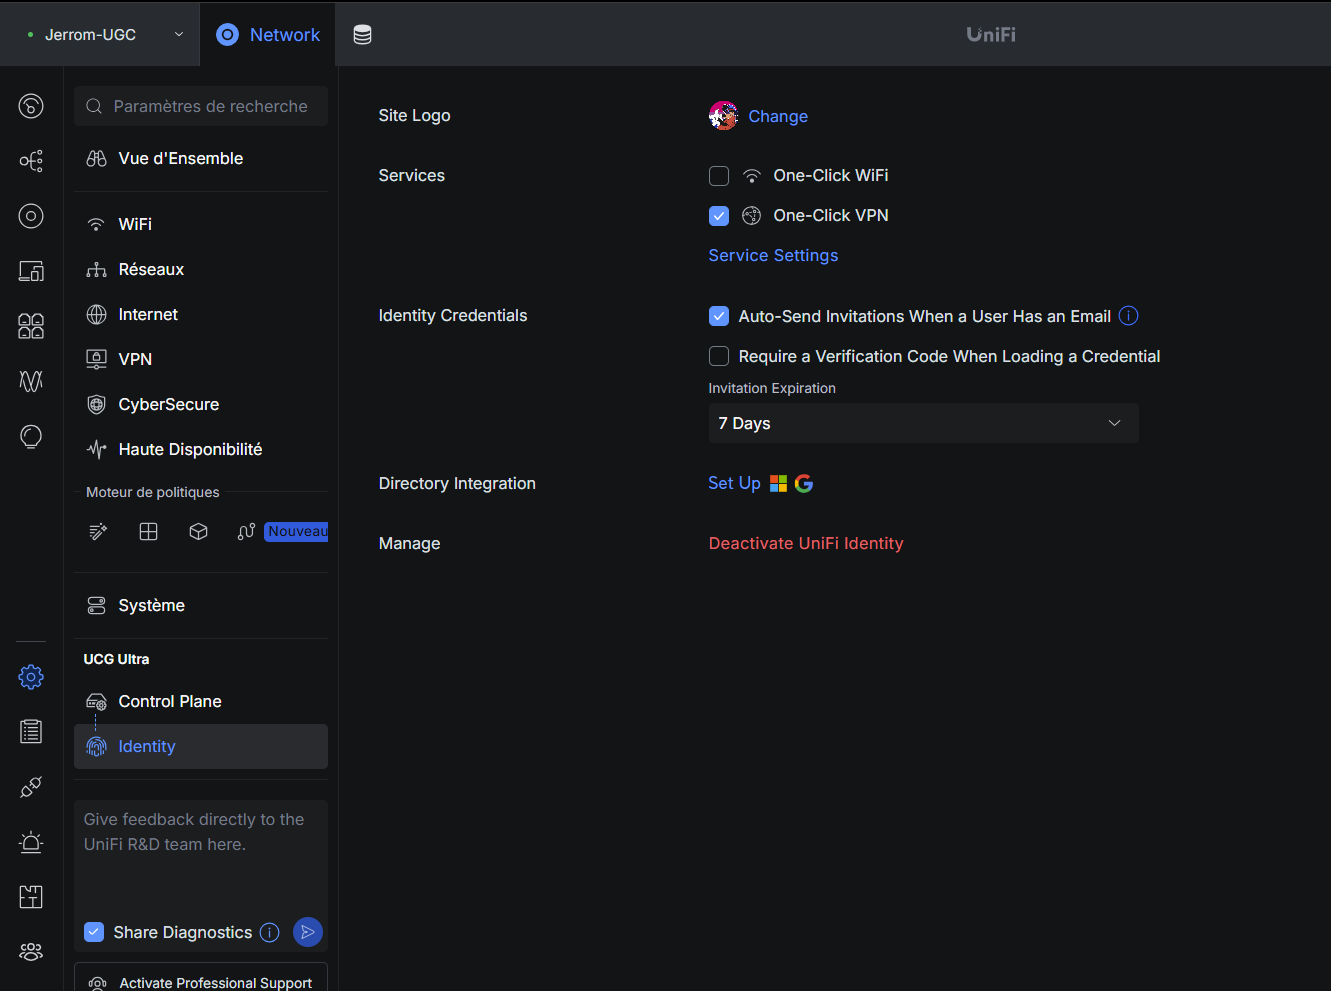Uncheck the One-Click VPN checkbox

(719, 216)
